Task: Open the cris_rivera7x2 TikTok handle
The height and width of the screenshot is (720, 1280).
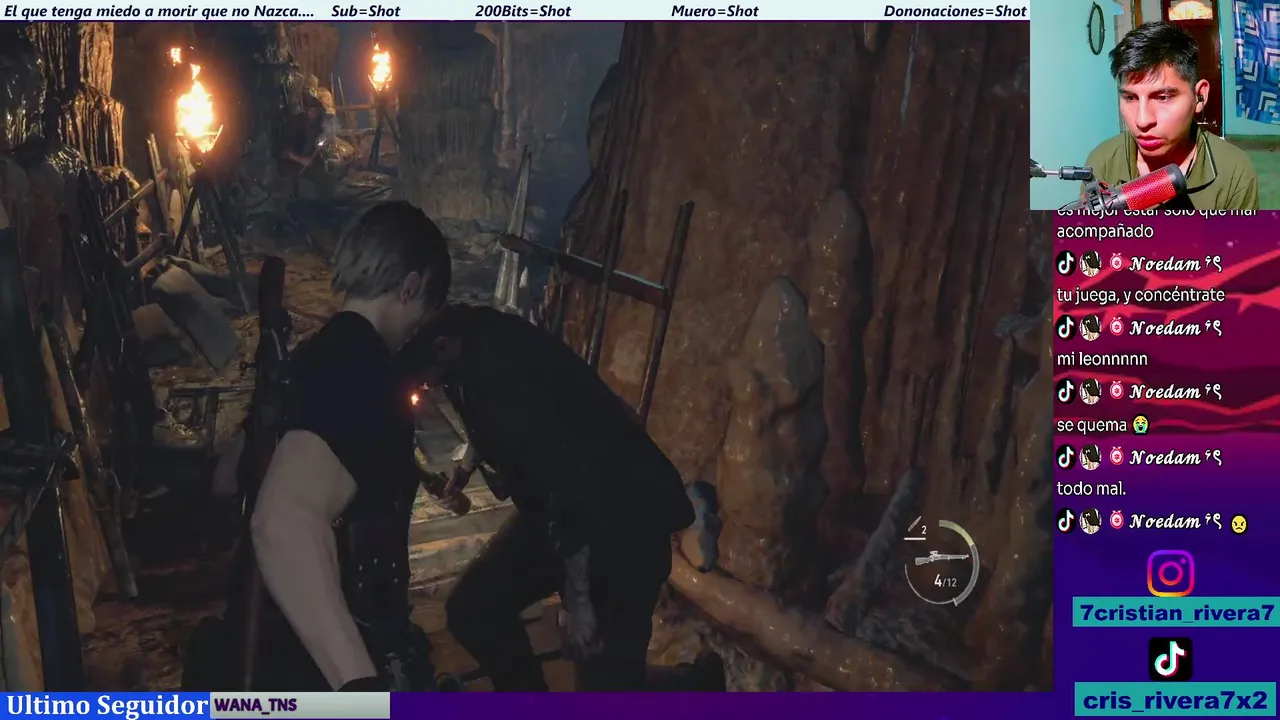Action: coord(1176,700)
